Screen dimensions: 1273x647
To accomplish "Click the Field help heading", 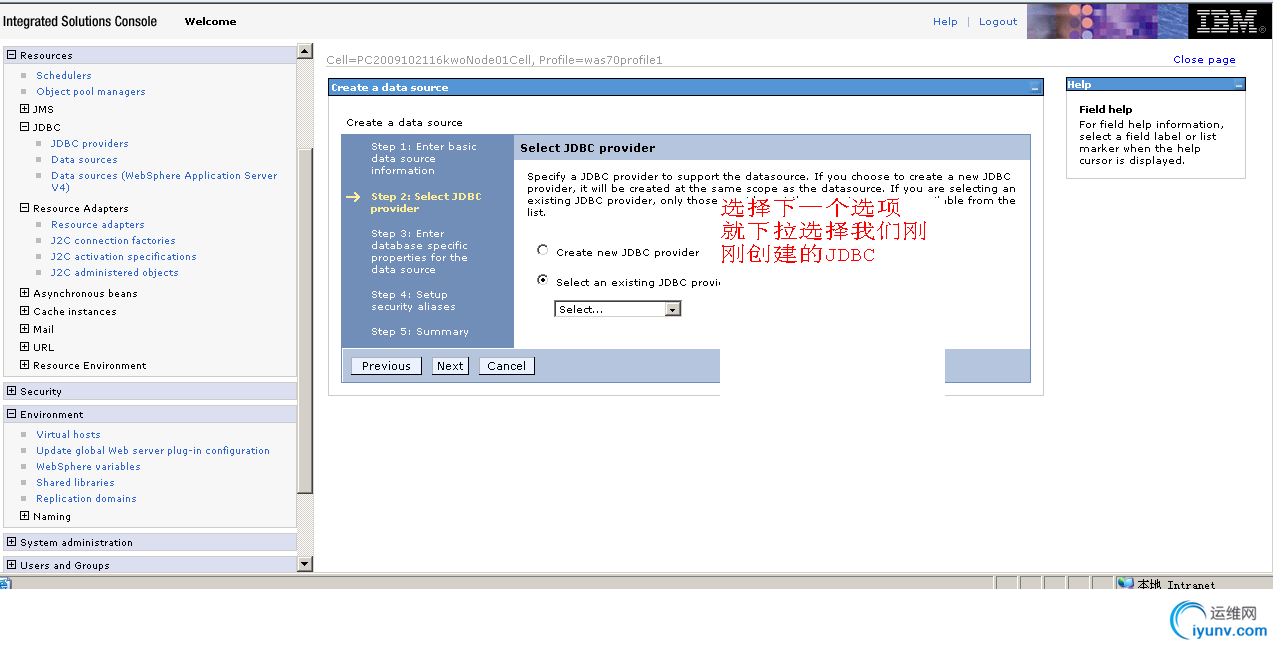I will (x=1105, y=109).
